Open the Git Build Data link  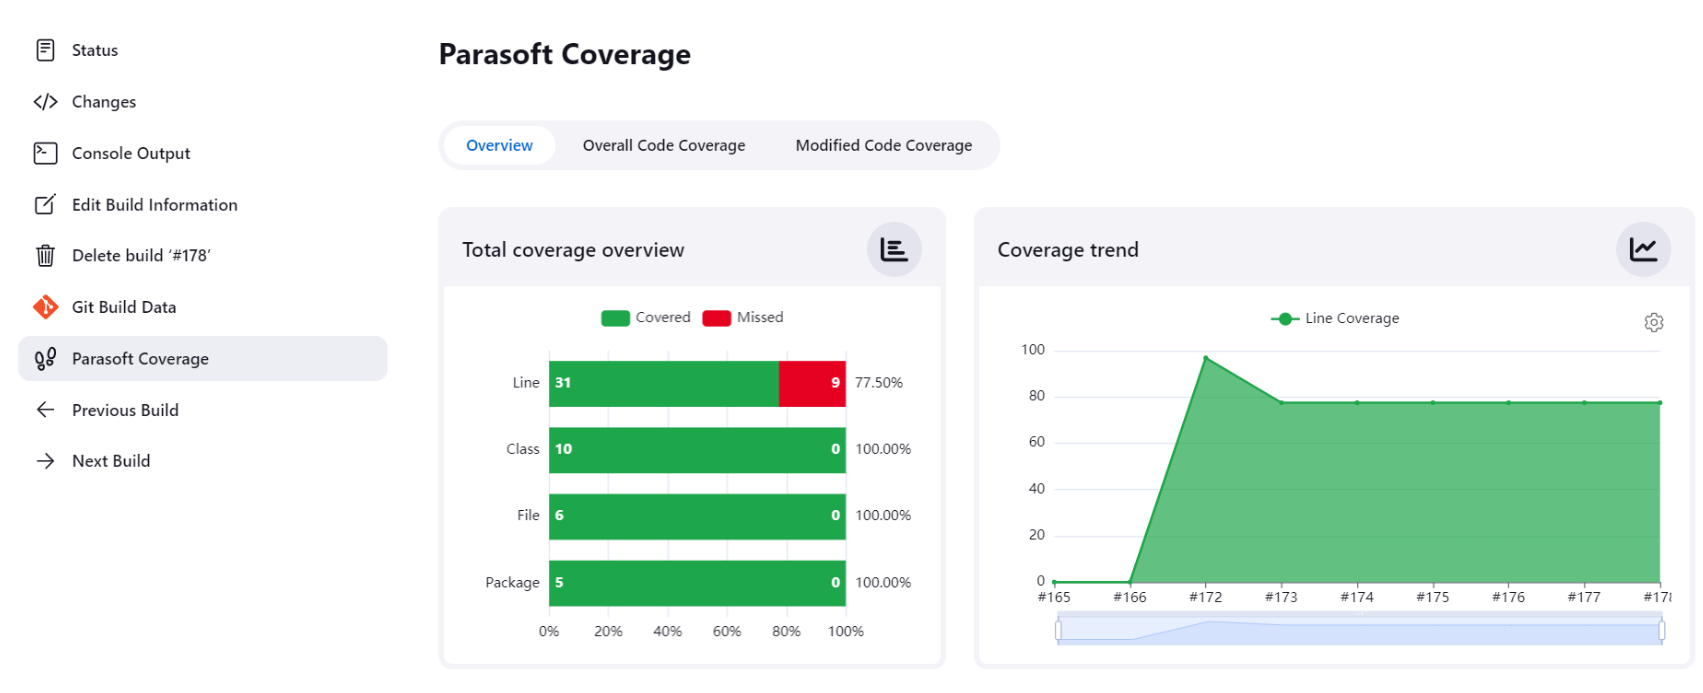124,307
